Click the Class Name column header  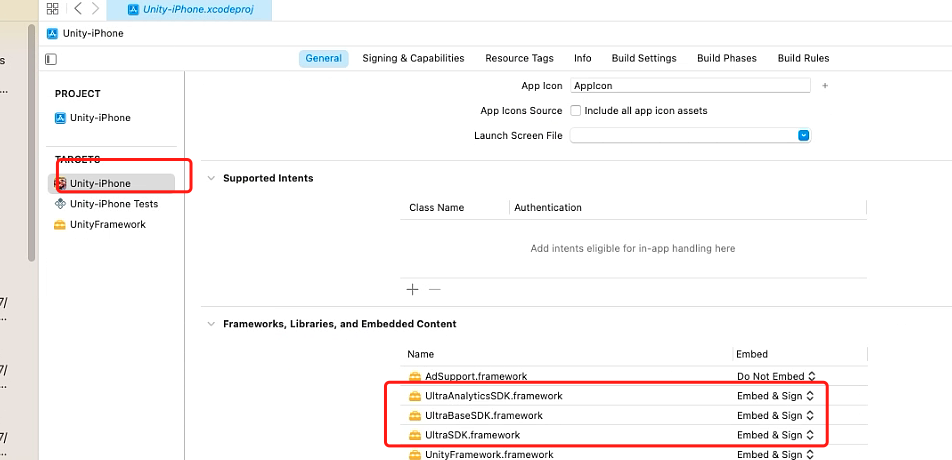click(x=437, y=208)
